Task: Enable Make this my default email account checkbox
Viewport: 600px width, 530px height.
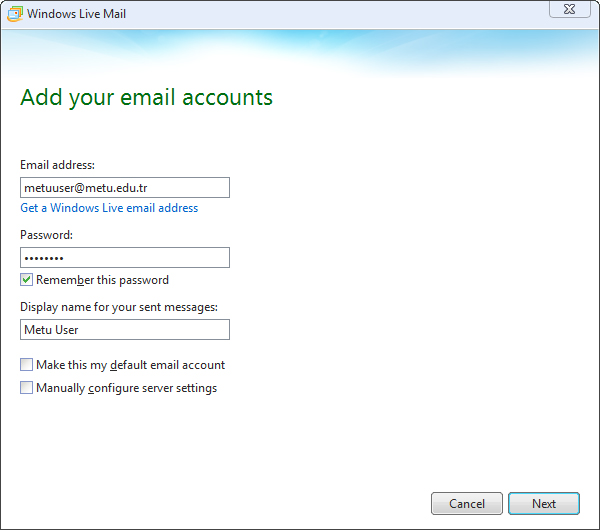Action: [26, 365]
